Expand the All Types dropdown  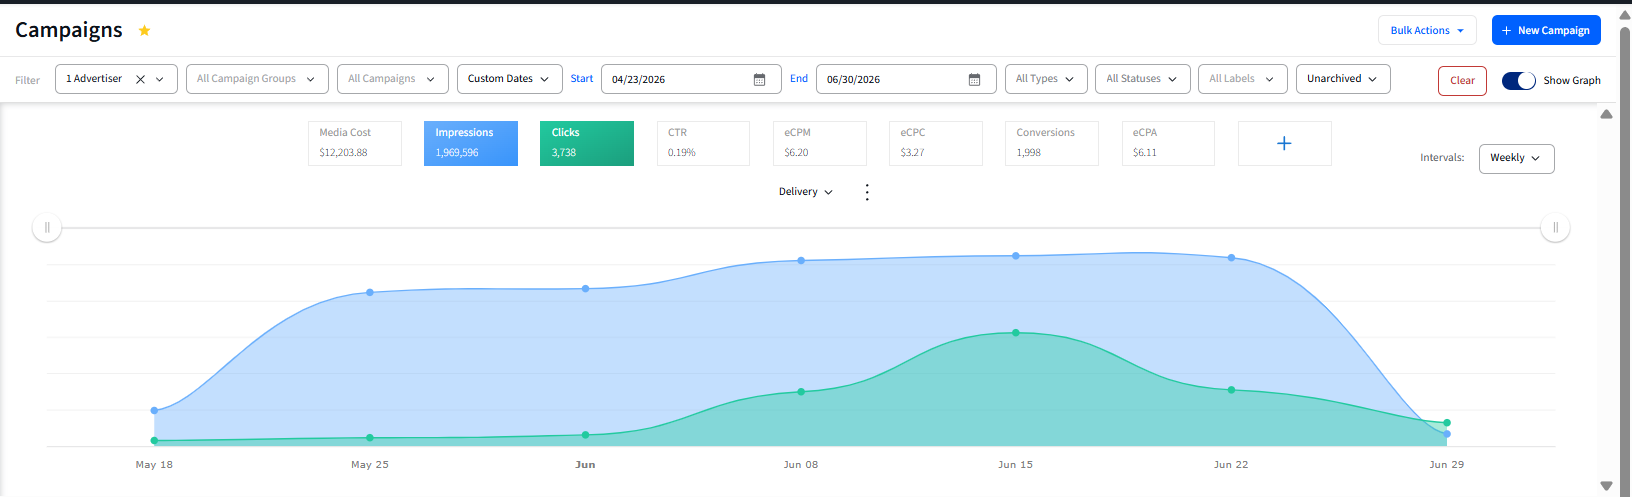(x=1045, y=79)
